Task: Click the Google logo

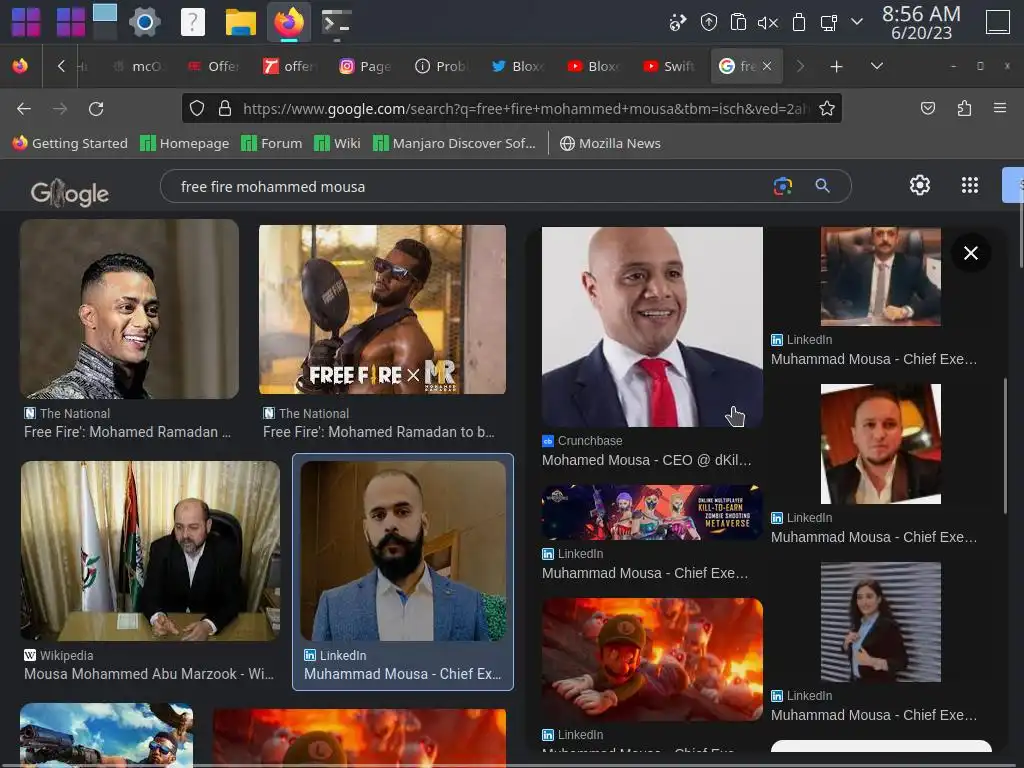Action: pyautogui.click(x=70, y=193)
